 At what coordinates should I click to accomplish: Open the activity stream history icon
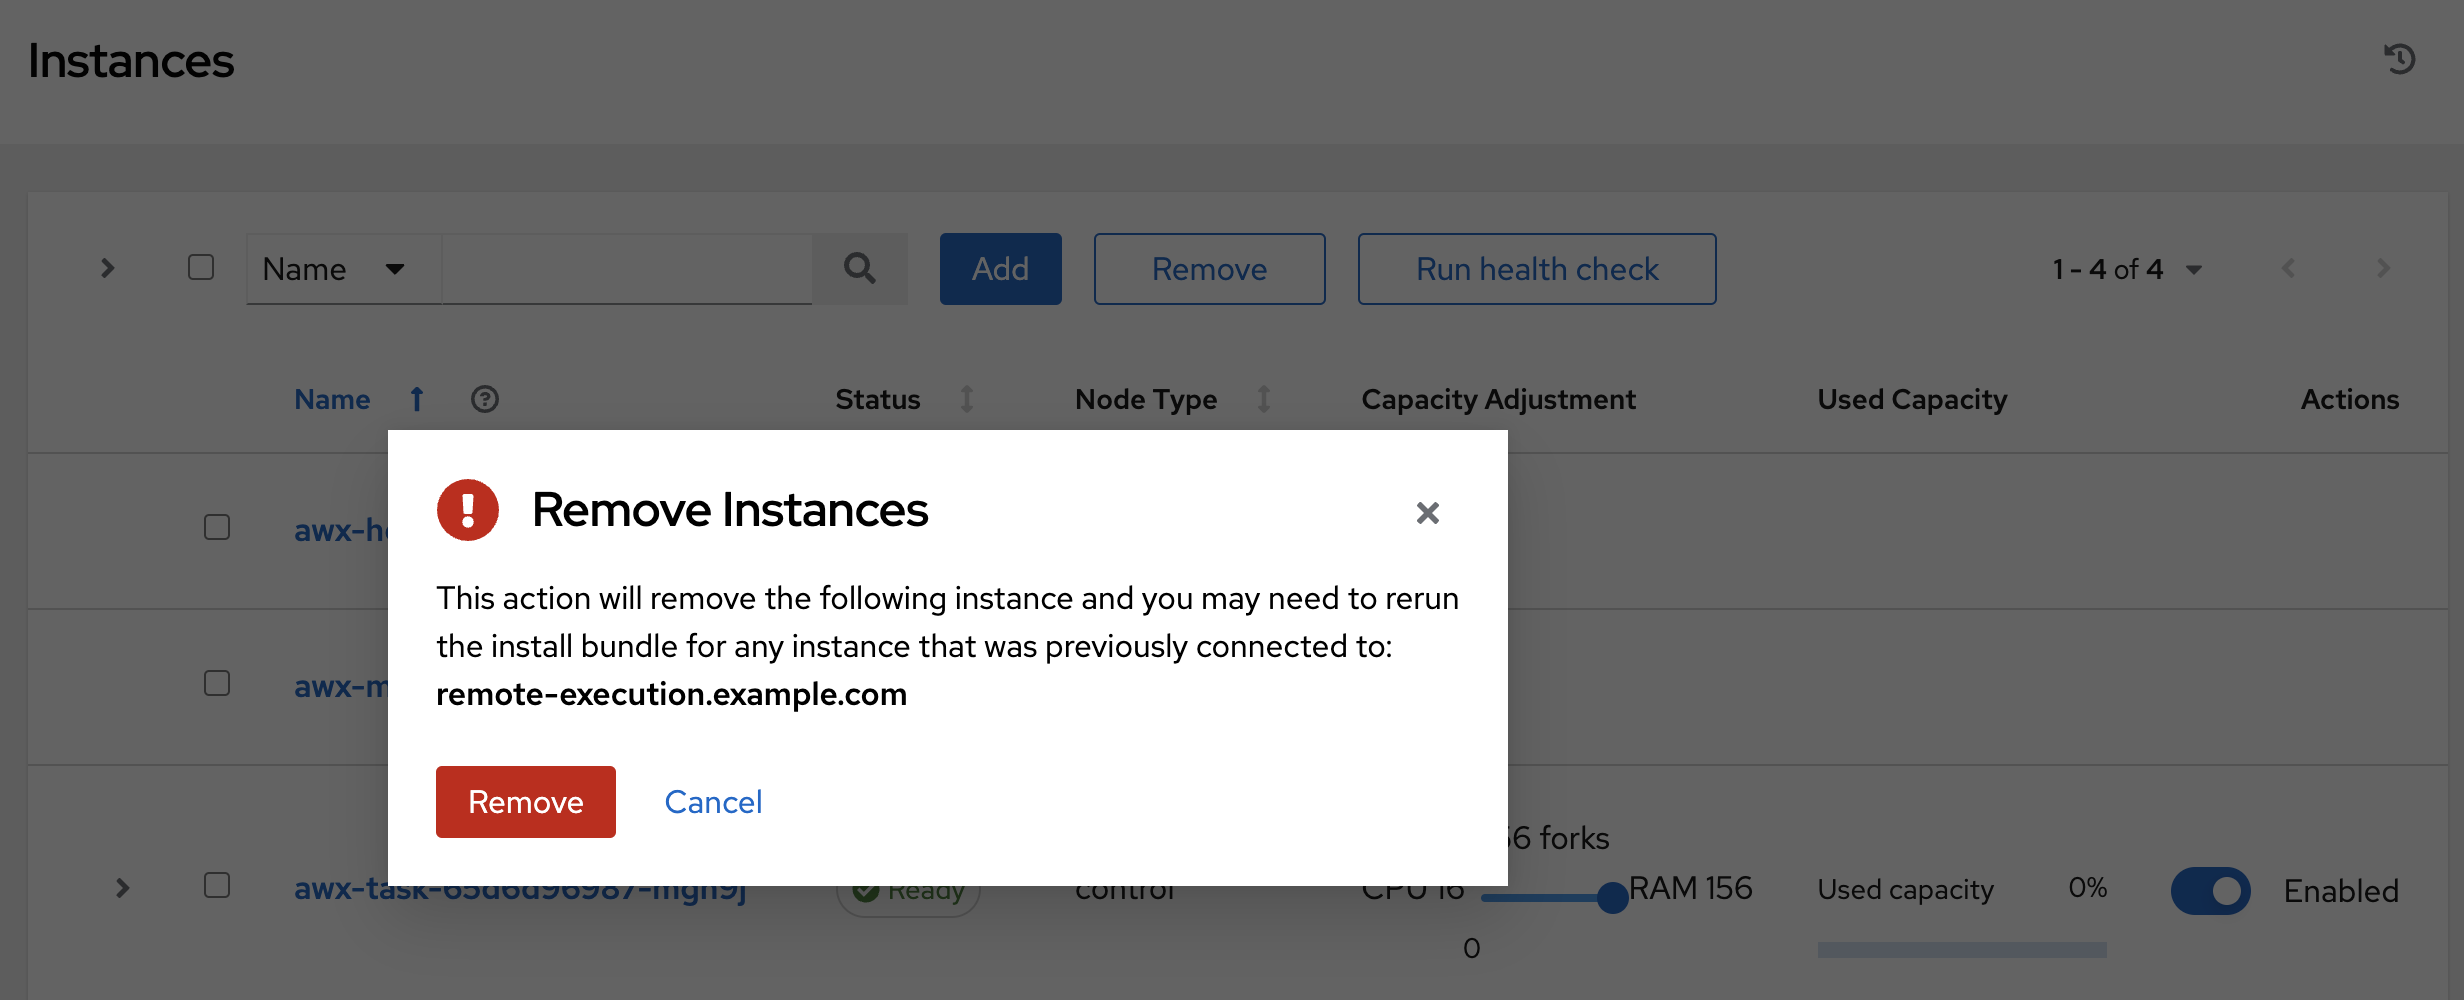coord(2399,59)
